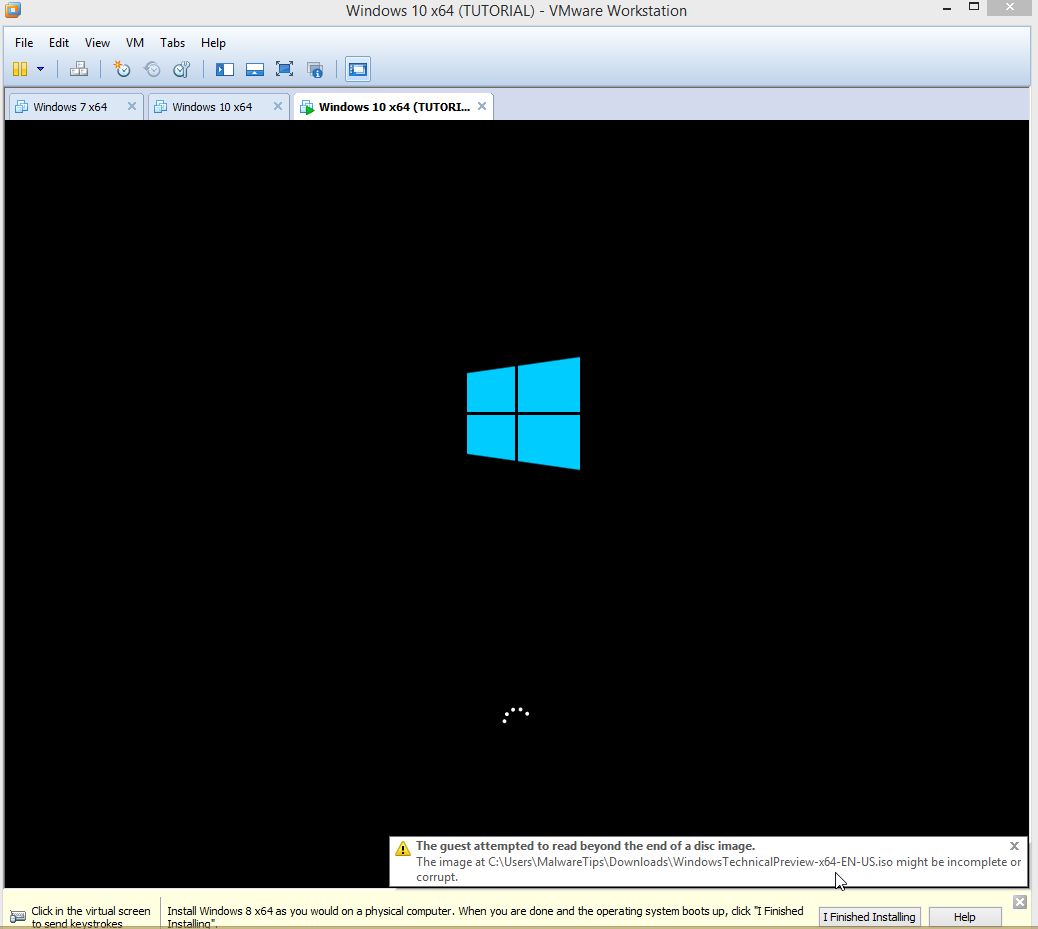The height and width of the screenshot is (929, 1038).
Task: Close the Windows 10 x64 (TUTORIAL) tab
Action: coord(482,106)
